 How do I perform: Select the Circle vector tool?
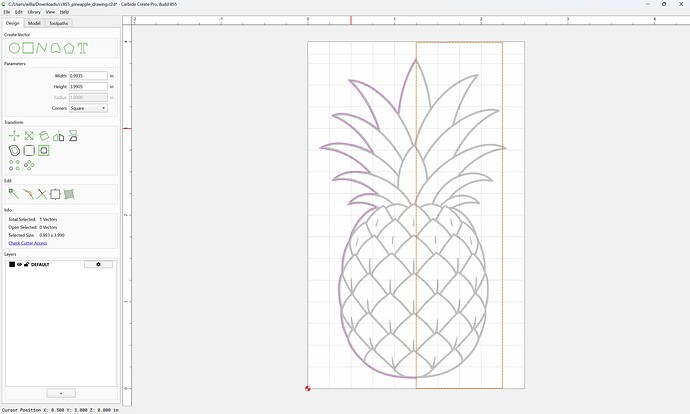[x=14, y=48]
